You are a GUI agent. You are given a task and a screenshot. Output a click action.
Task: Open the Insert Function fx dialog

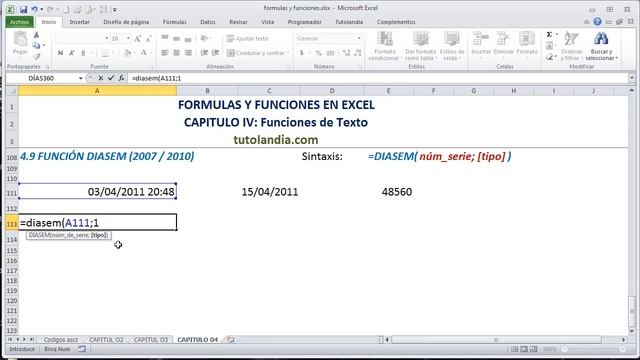[x=121, y=78]
